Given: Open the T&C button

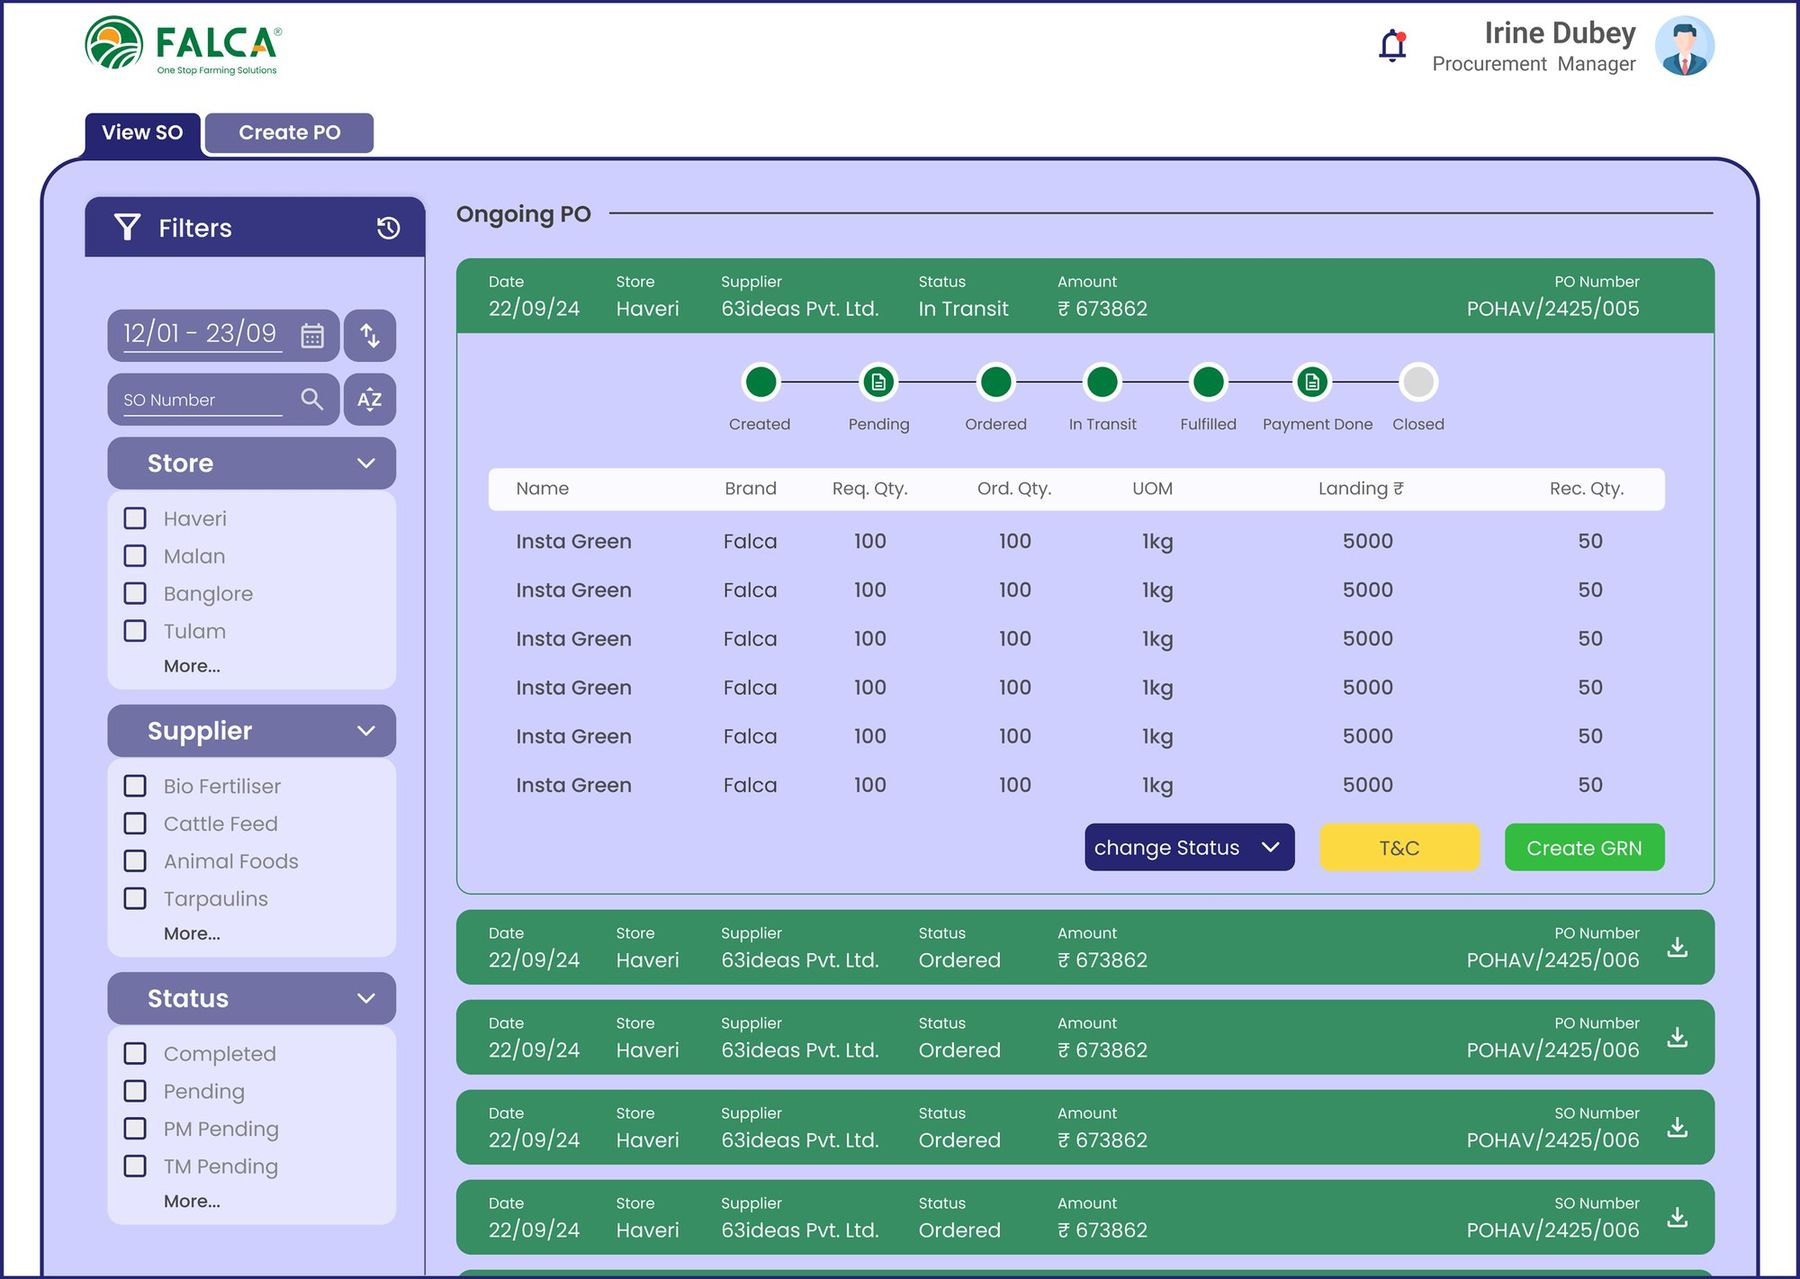Looking at the screenshot, I should [x=1399, y=847].
